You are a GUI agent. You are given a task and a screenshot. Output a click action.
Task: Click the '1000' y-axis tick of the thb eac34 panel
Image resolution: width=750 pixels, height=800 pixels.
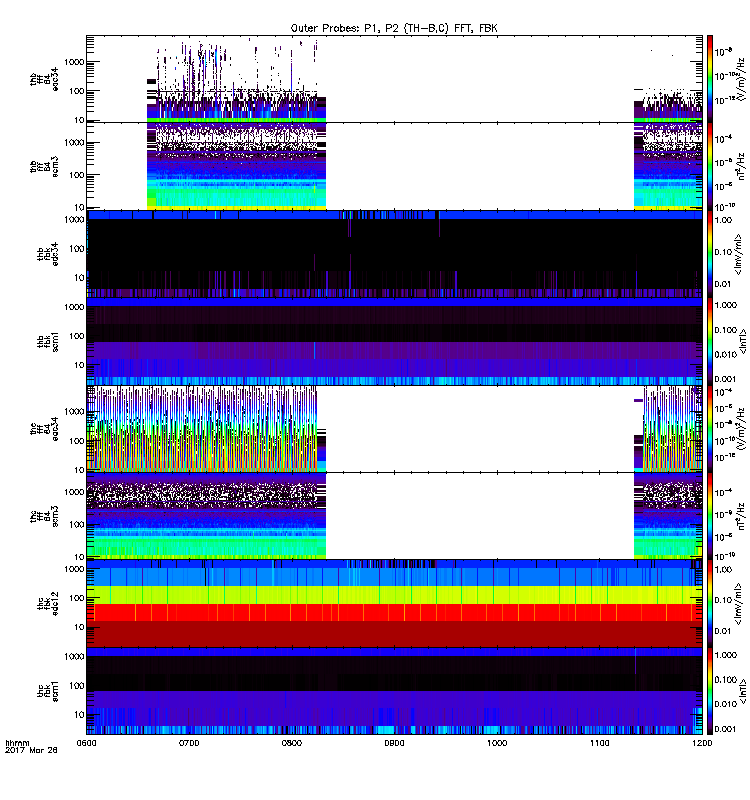tap(74, 62)
